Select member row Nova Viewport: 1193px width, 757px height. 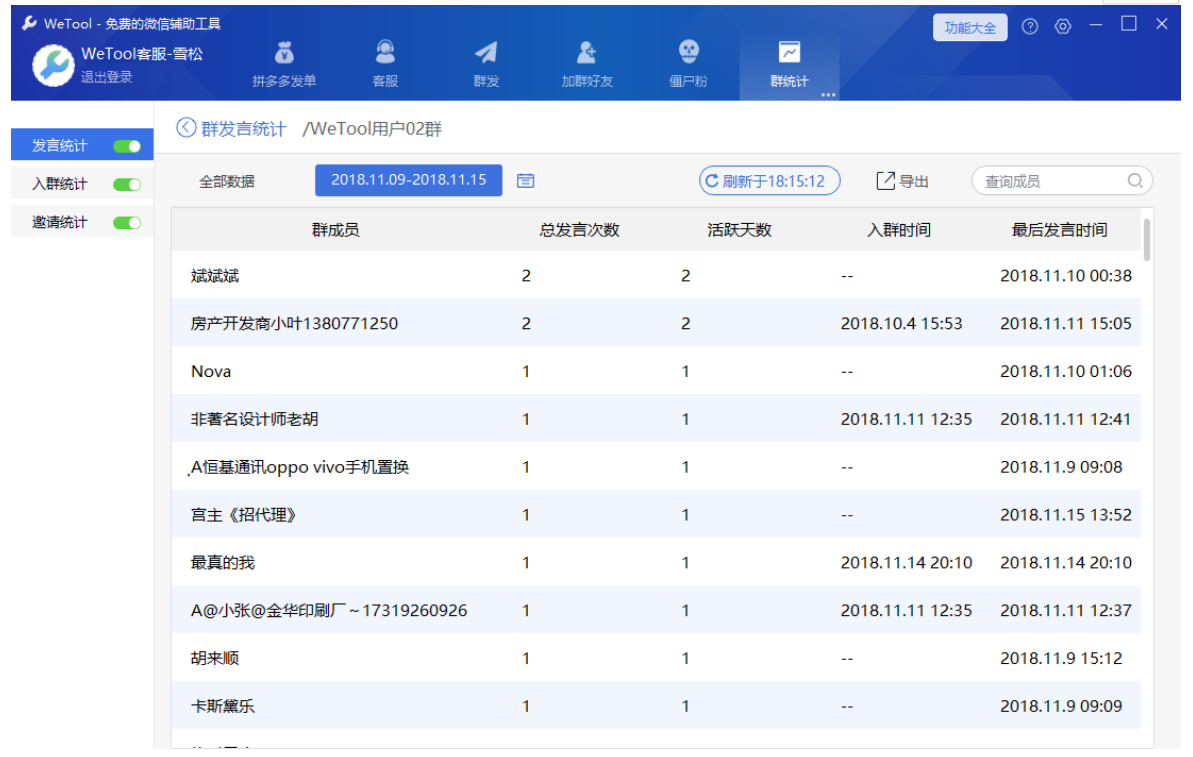[656, 371]
